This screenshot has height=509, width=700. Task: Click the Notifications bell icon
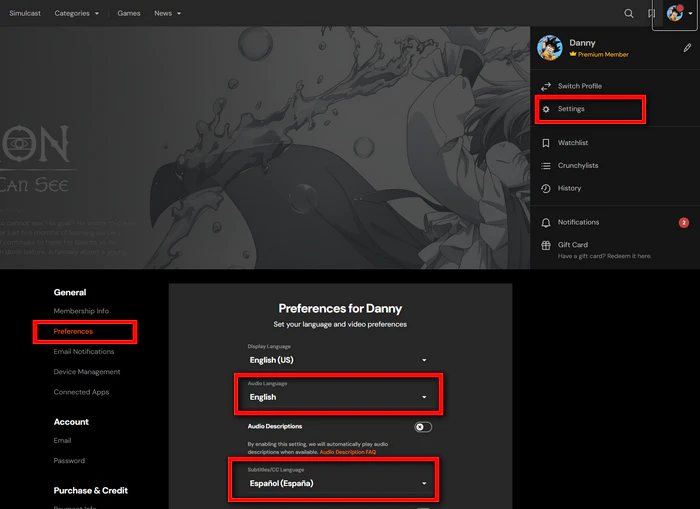[x=546, y=222]
